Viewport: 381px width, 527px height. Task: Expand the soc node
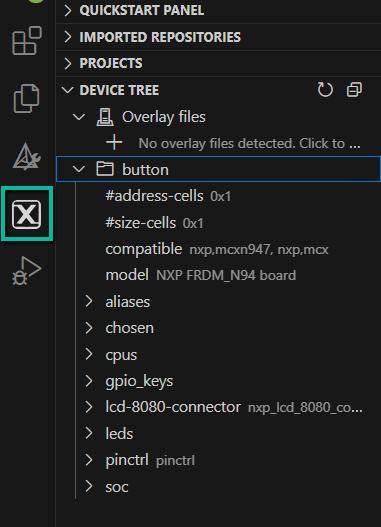click(x=89, y=486)
